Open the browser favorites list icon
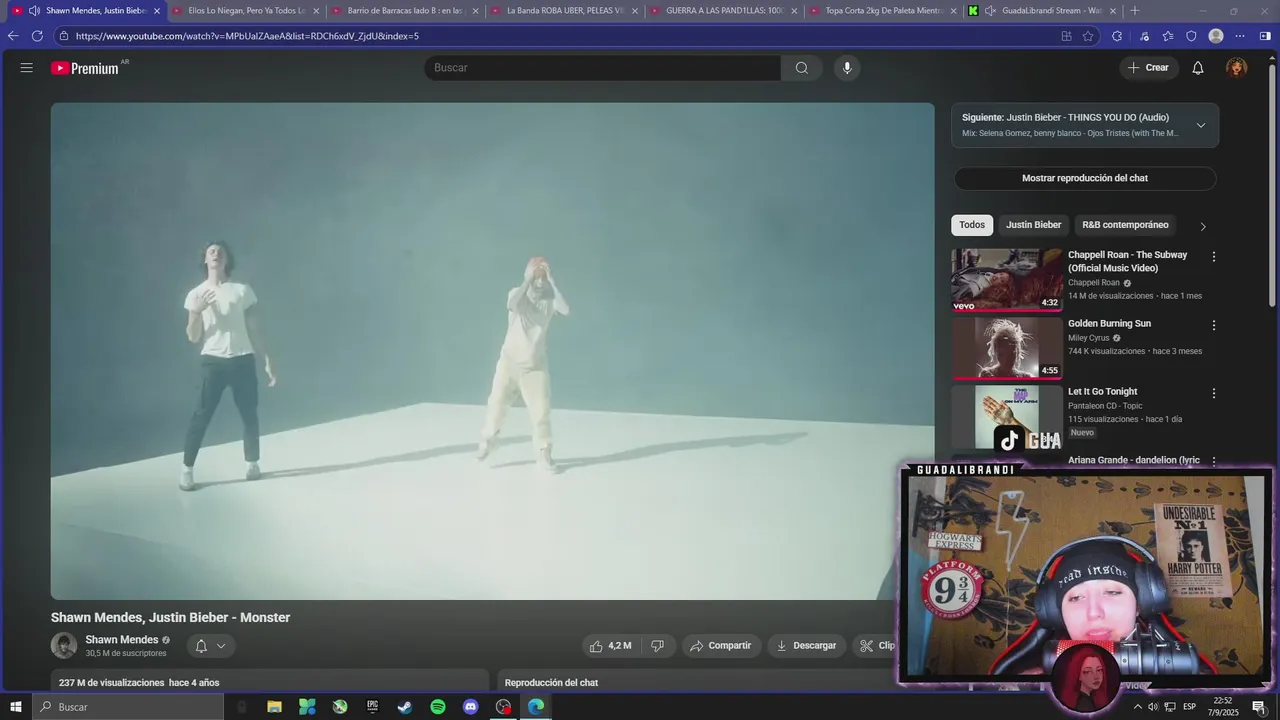The width and height of the screenshot is (1280, 720). [x=1168, y=36]
